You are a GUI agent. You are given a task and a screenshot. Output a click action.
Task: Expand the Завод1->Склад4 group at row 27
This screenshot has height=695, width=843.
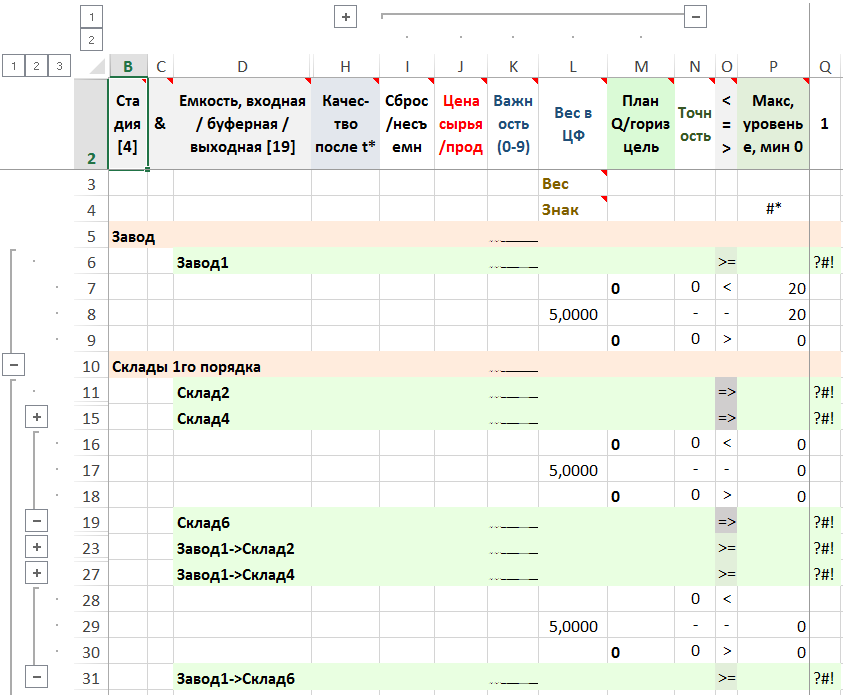(37, 574)
